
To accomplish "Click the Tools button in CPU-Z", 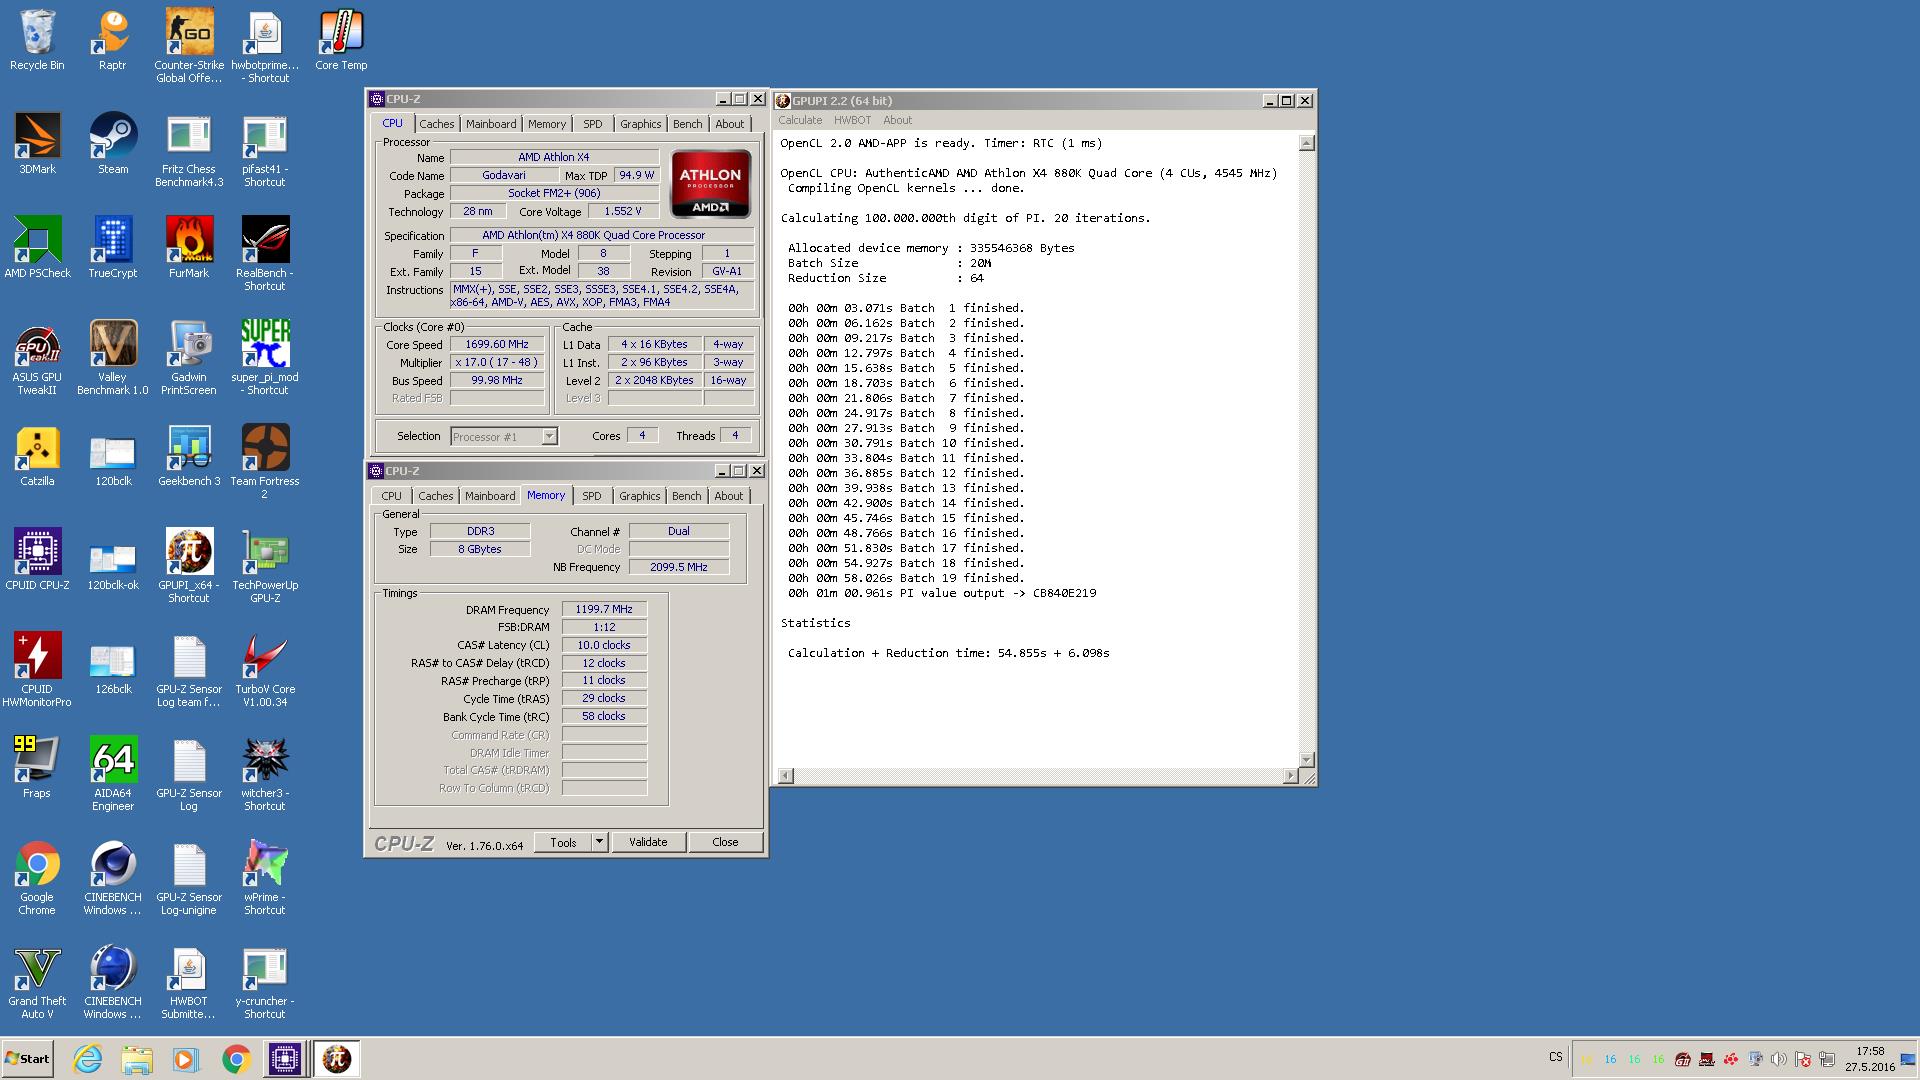I will 563,842.
